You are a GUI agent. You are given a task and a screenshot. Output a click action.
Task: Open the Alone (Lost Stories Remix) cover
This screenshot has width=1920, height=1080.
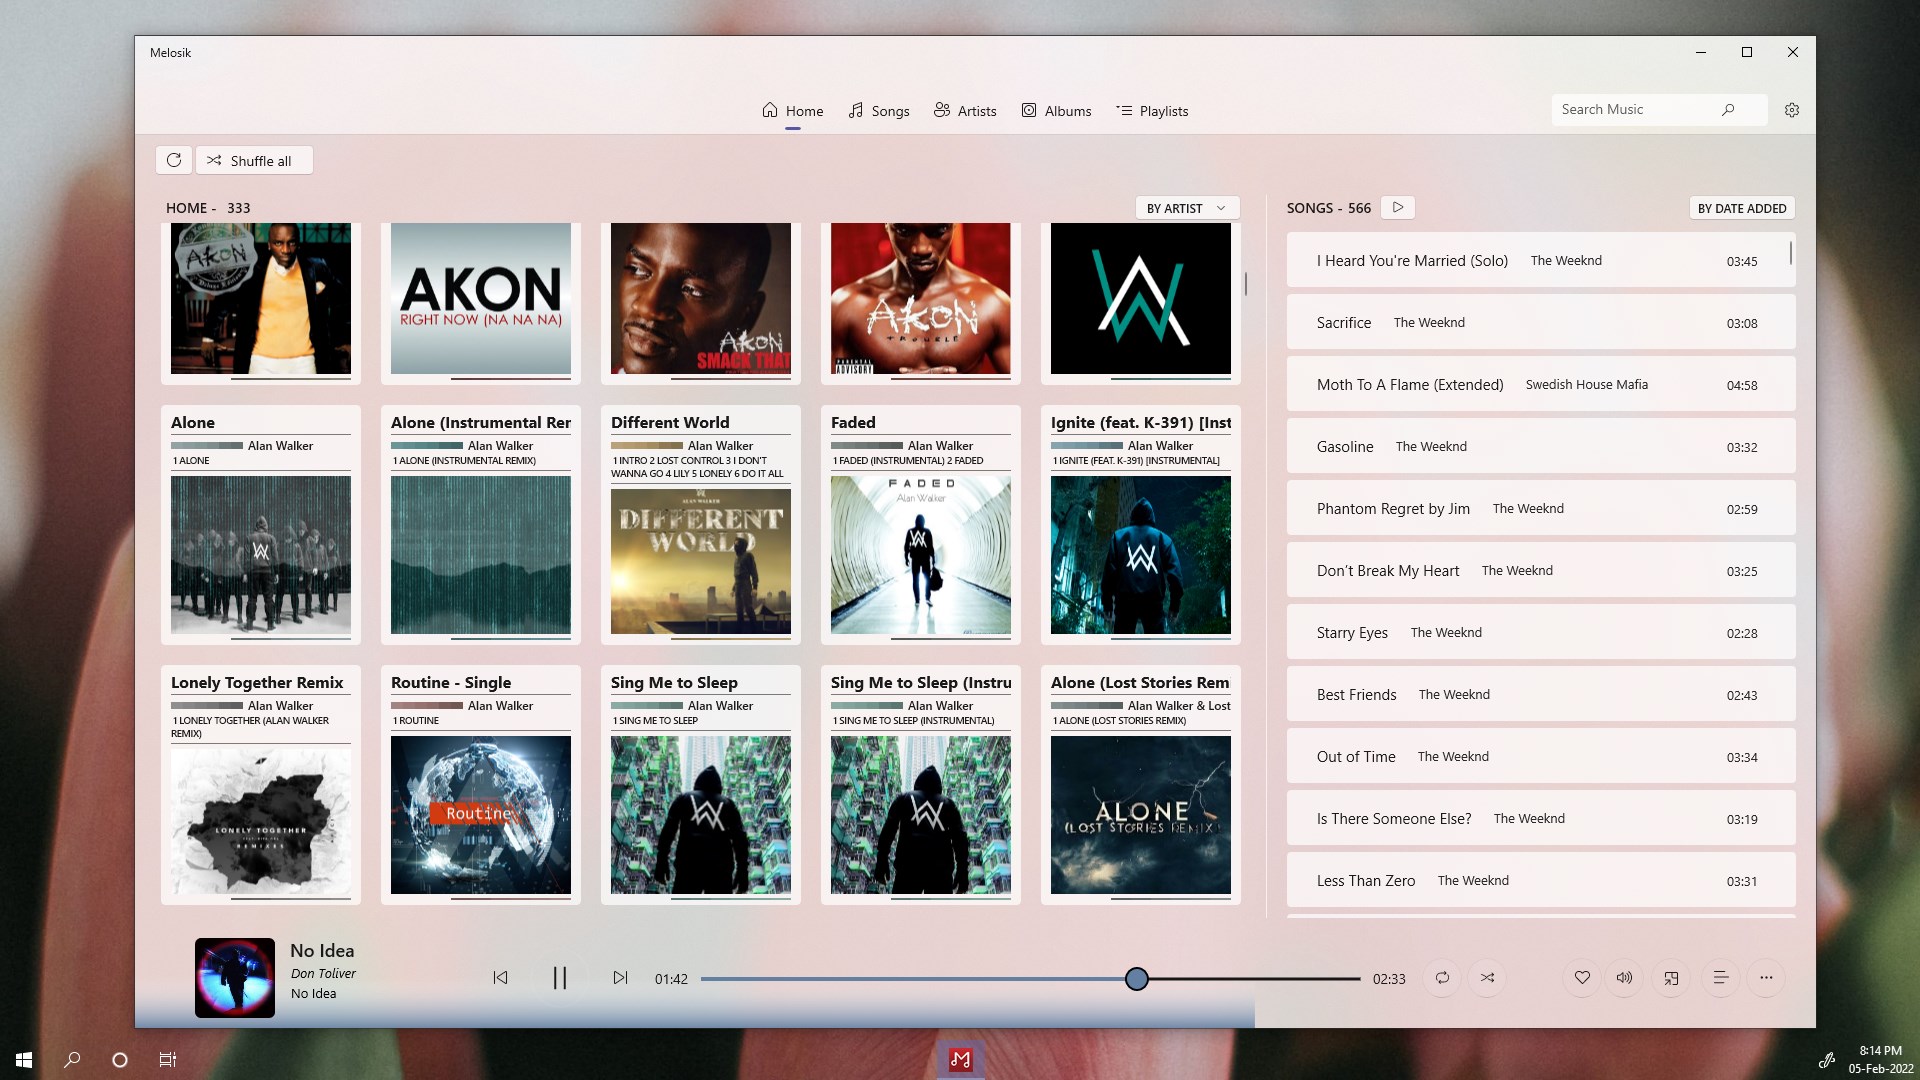click(x=1141, y=815)
